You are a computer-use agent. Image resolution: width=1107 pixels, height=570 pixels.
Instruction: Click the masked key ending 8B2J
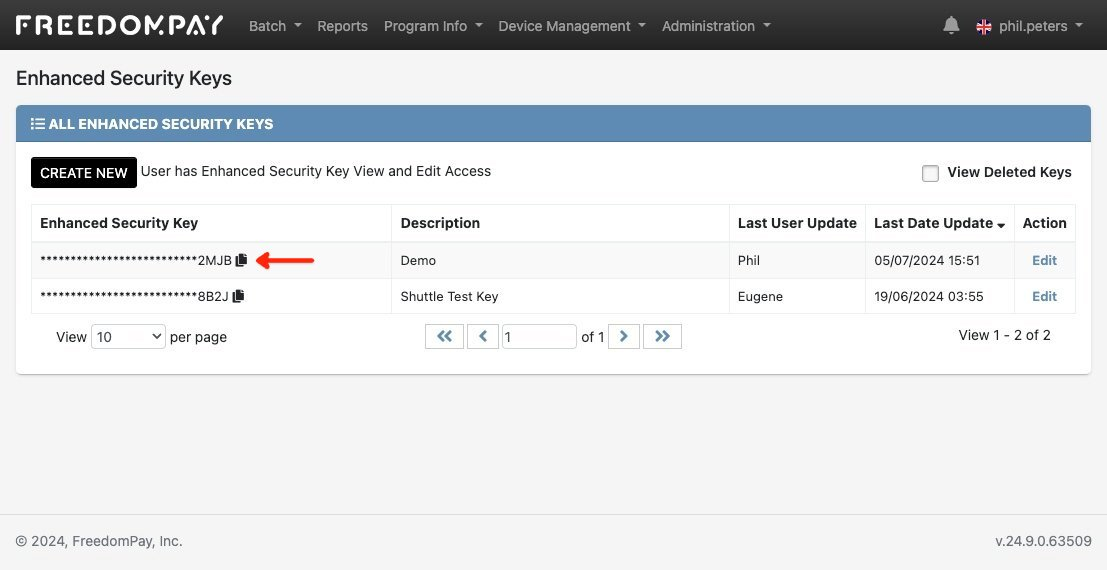(x=134, y=296)
